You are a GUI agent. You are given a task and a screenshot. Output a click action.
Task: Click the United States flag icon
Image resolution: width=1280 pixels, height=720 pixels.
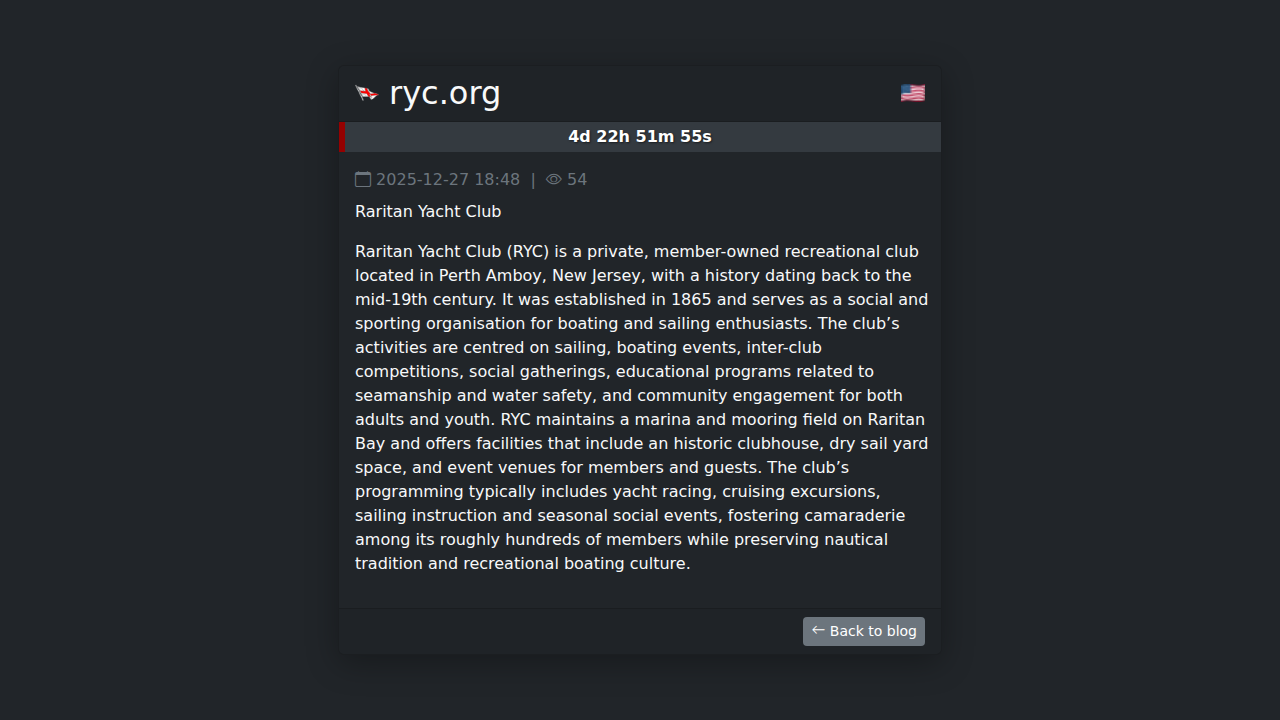pyautogui.click(x=912, y=93)
